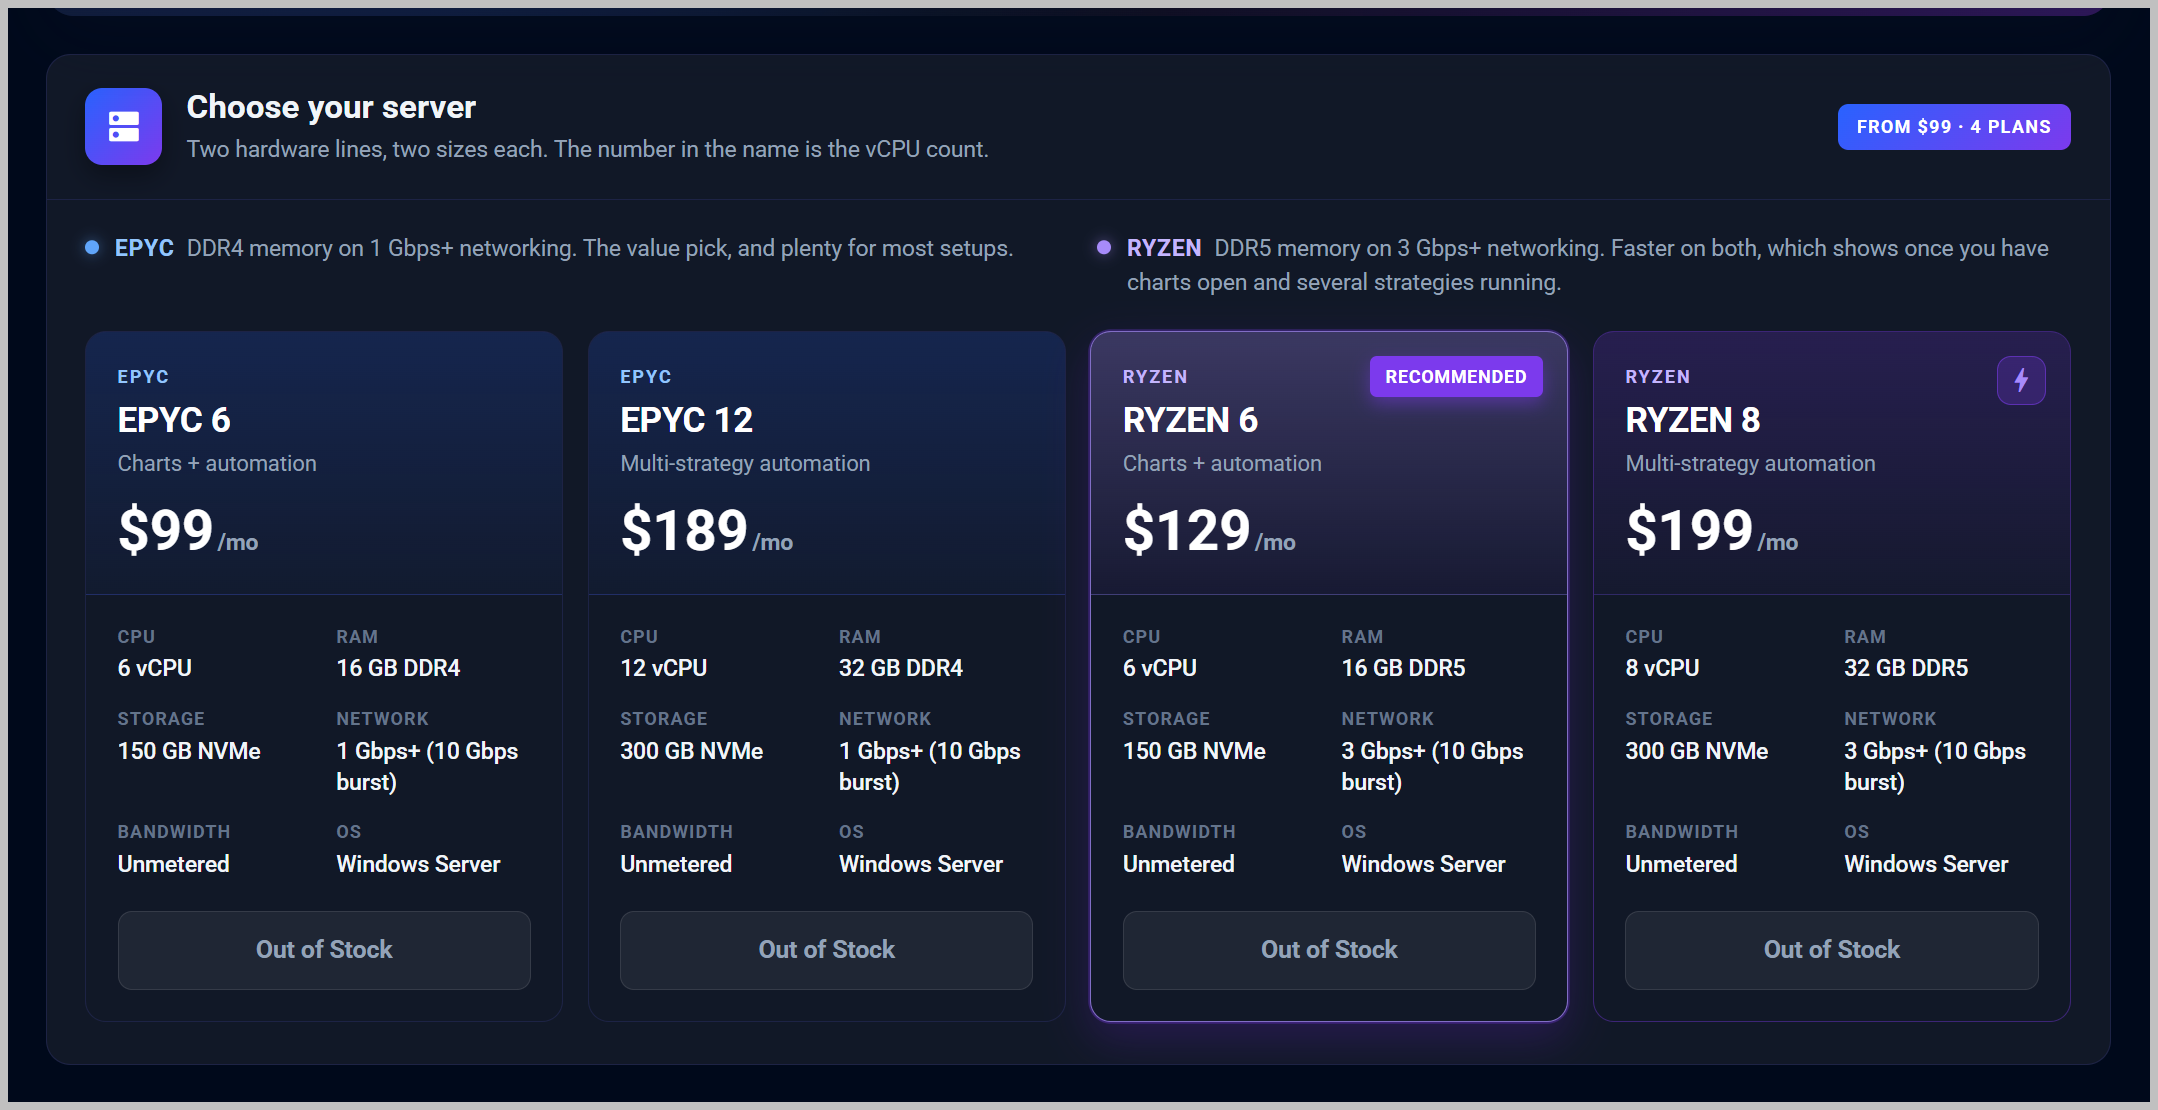Click "150 GB NVMe" storage in EPYC 6 card
The width and height of the screenshot is (2158, 1110).
pos(189,751)
